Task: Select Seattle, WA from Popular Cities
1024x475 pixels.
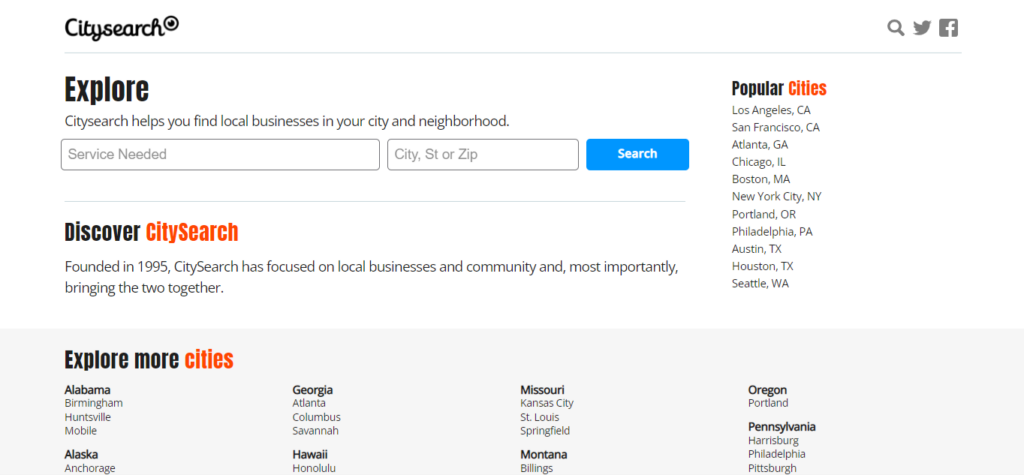Action: [x=760, y=284]
